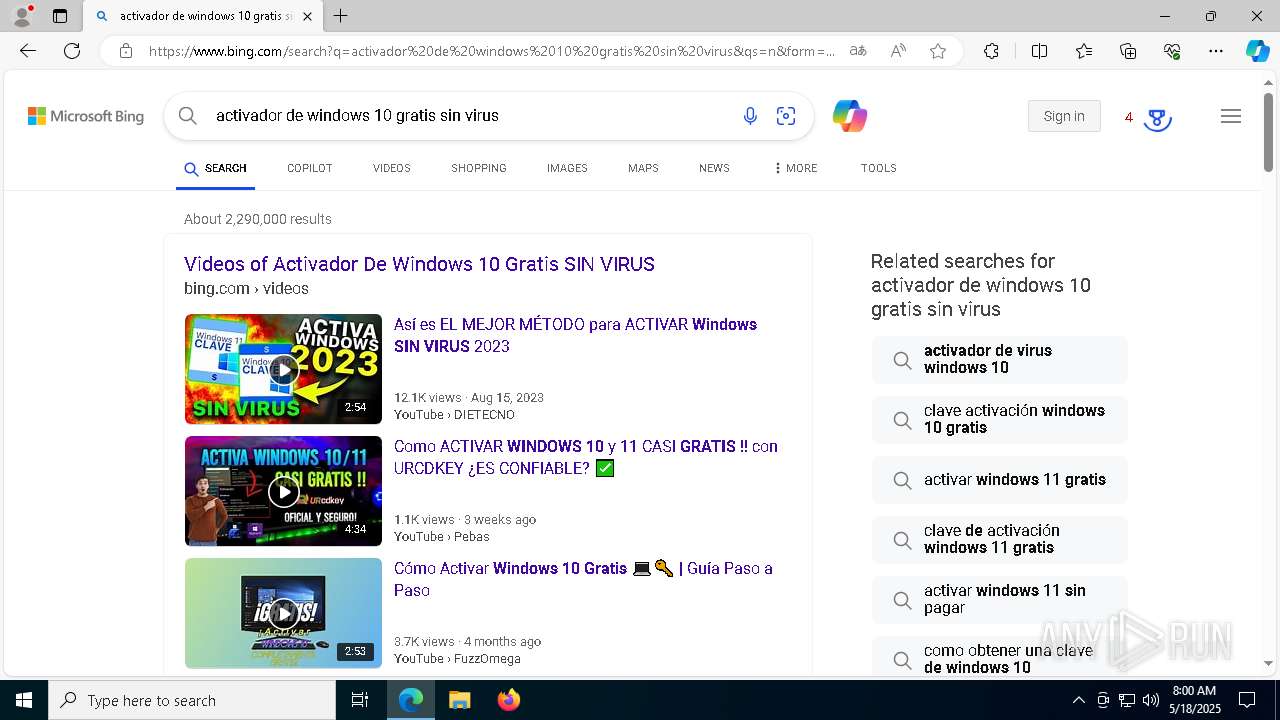Open the Favorites list icon

coord(1084,51)
